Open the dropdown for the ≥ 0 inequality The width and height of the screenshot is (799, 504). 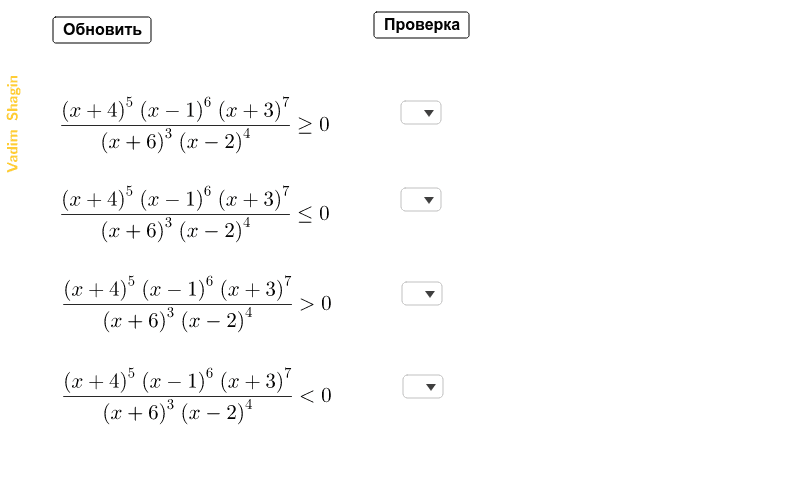pos(421,113)
